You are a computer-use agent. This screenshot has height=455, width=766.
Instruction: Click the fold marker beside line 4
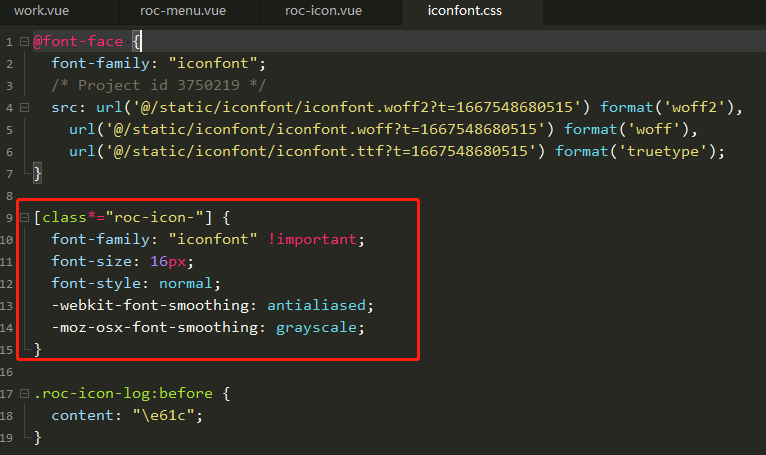(23, 108)
